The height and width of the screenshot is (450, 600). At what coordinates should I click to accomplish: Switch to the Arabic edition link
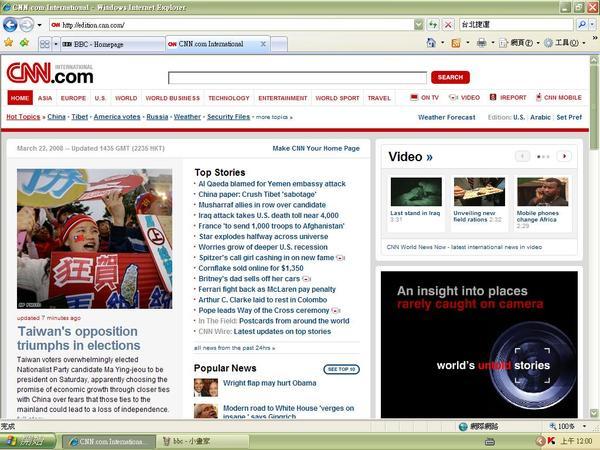(x=540, y=117)
